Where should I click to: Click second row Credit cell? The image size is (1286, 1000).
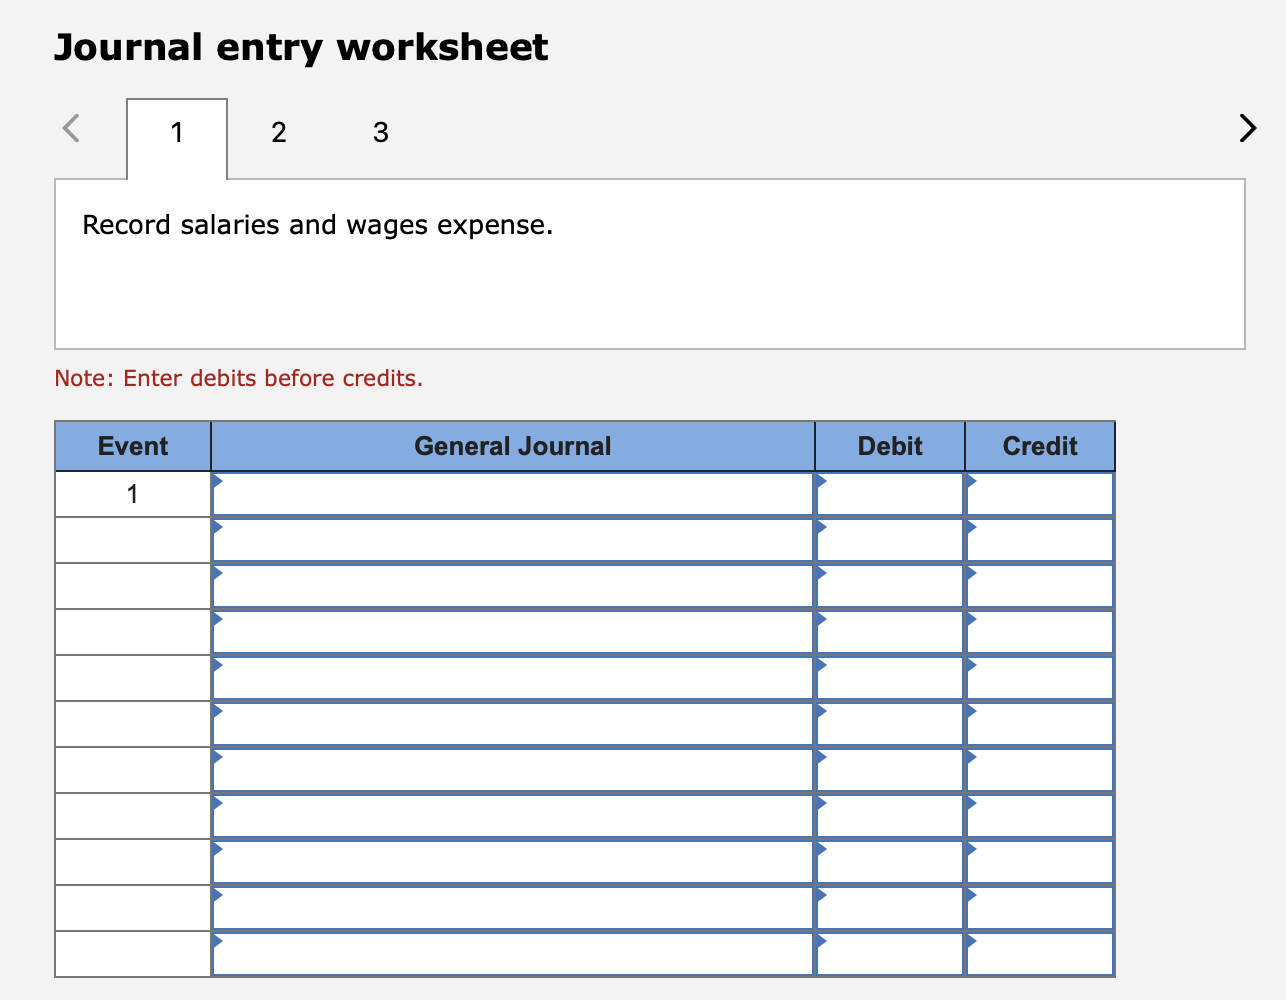(1040, 540)
